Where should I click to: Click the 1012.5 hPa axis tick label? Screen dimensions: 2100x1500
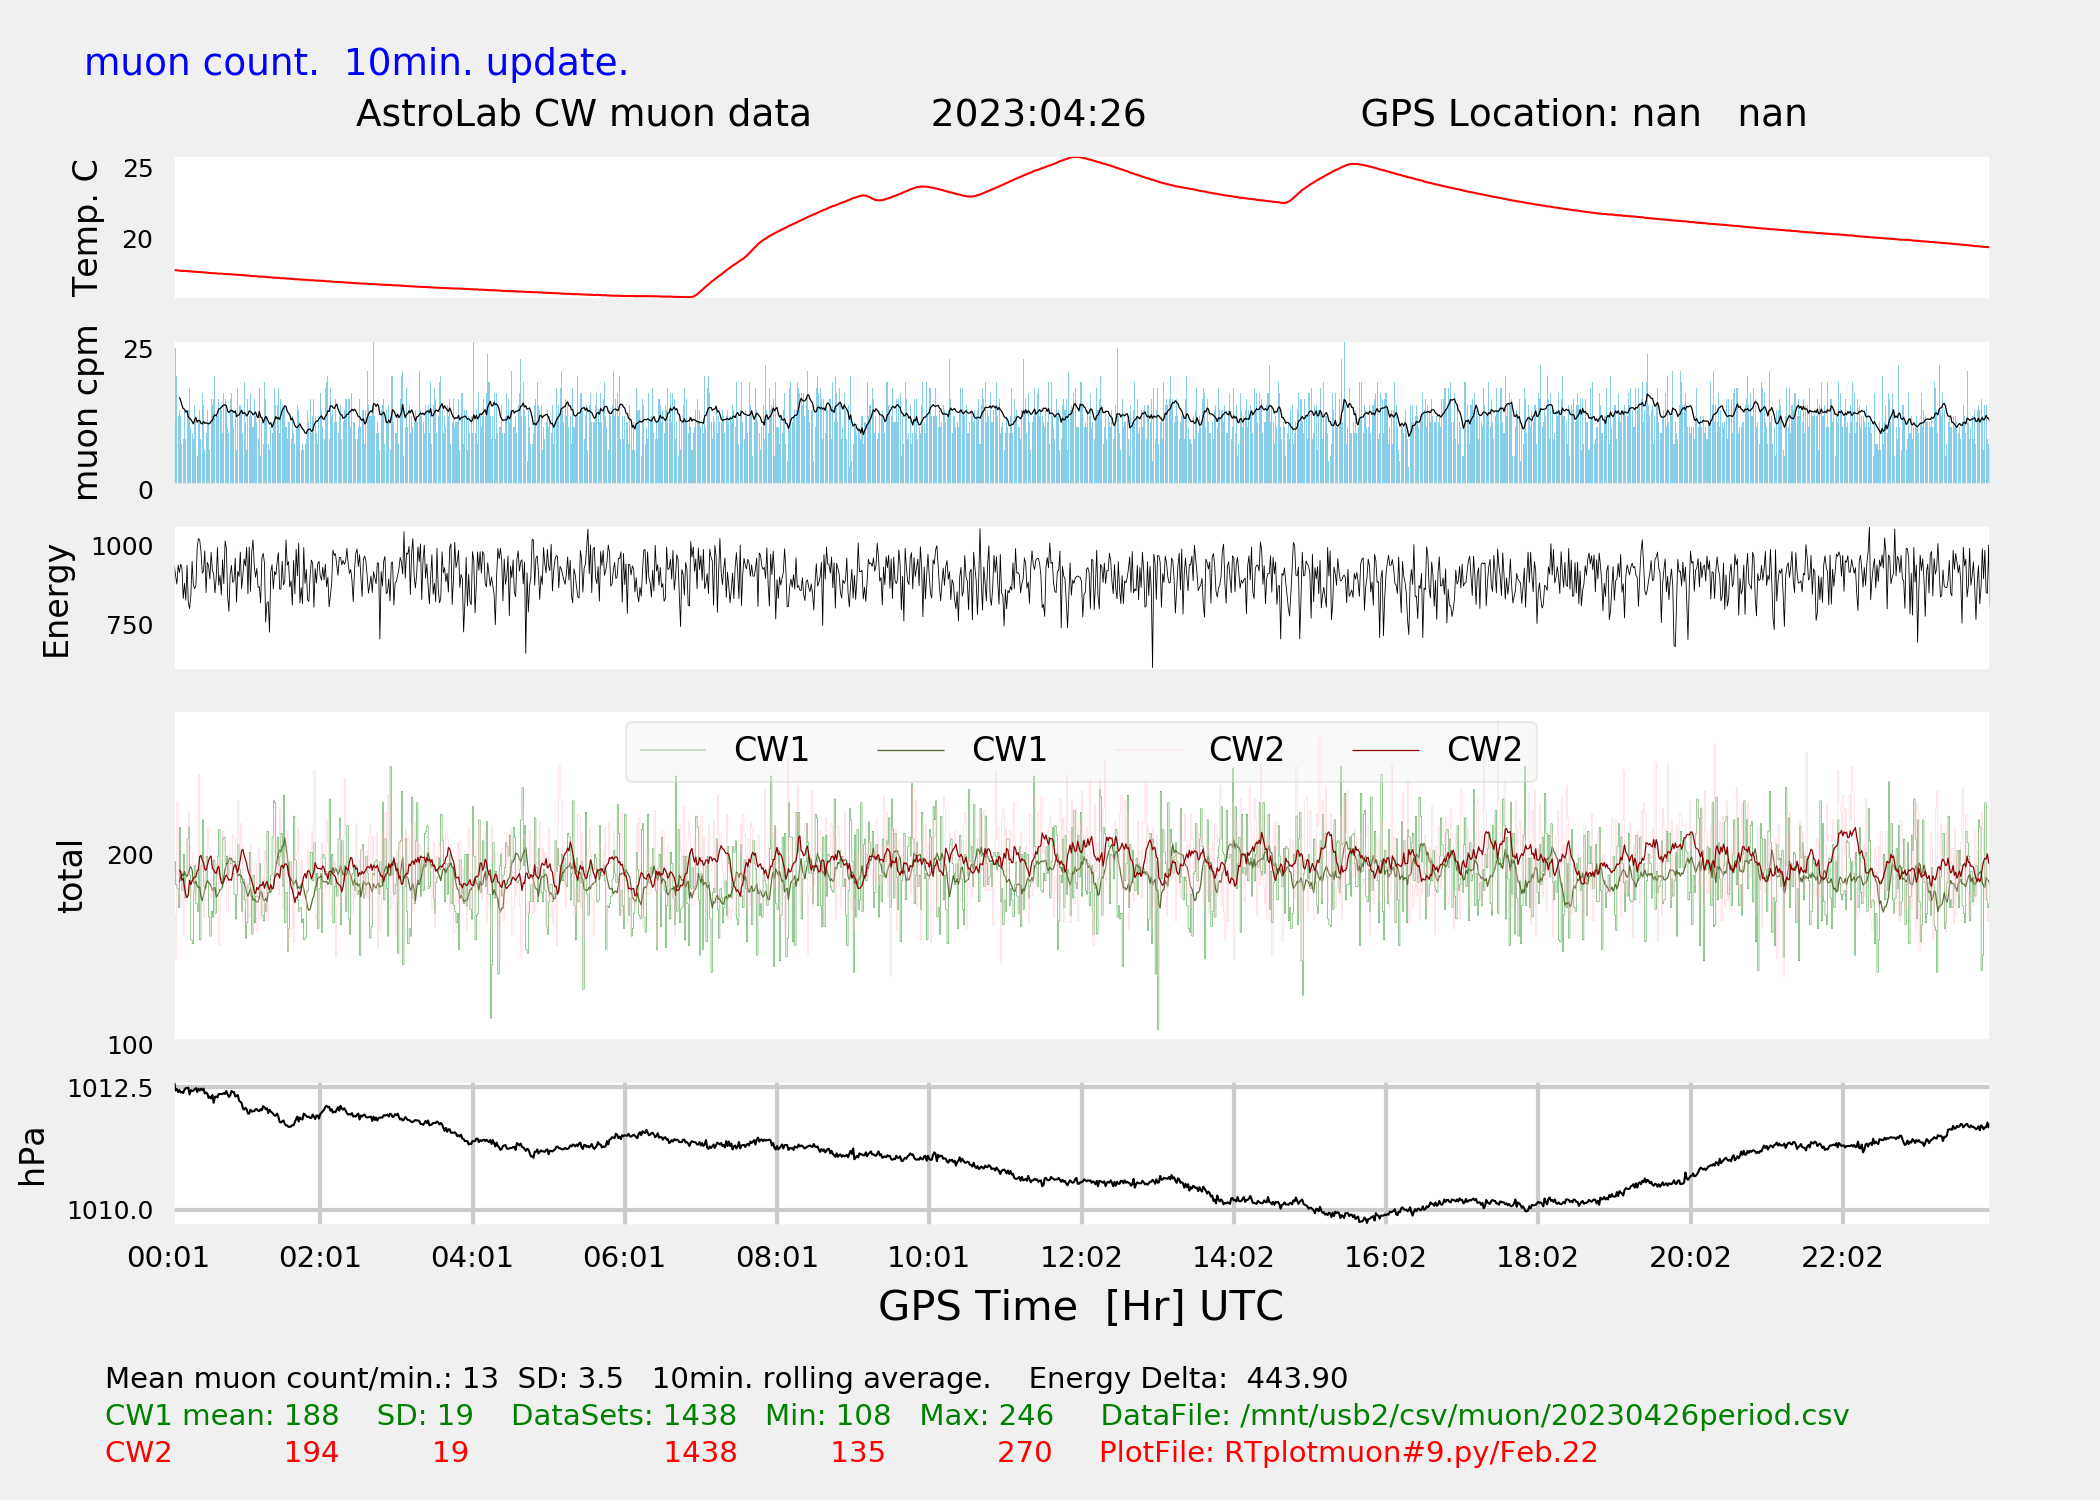(110, 1088)
